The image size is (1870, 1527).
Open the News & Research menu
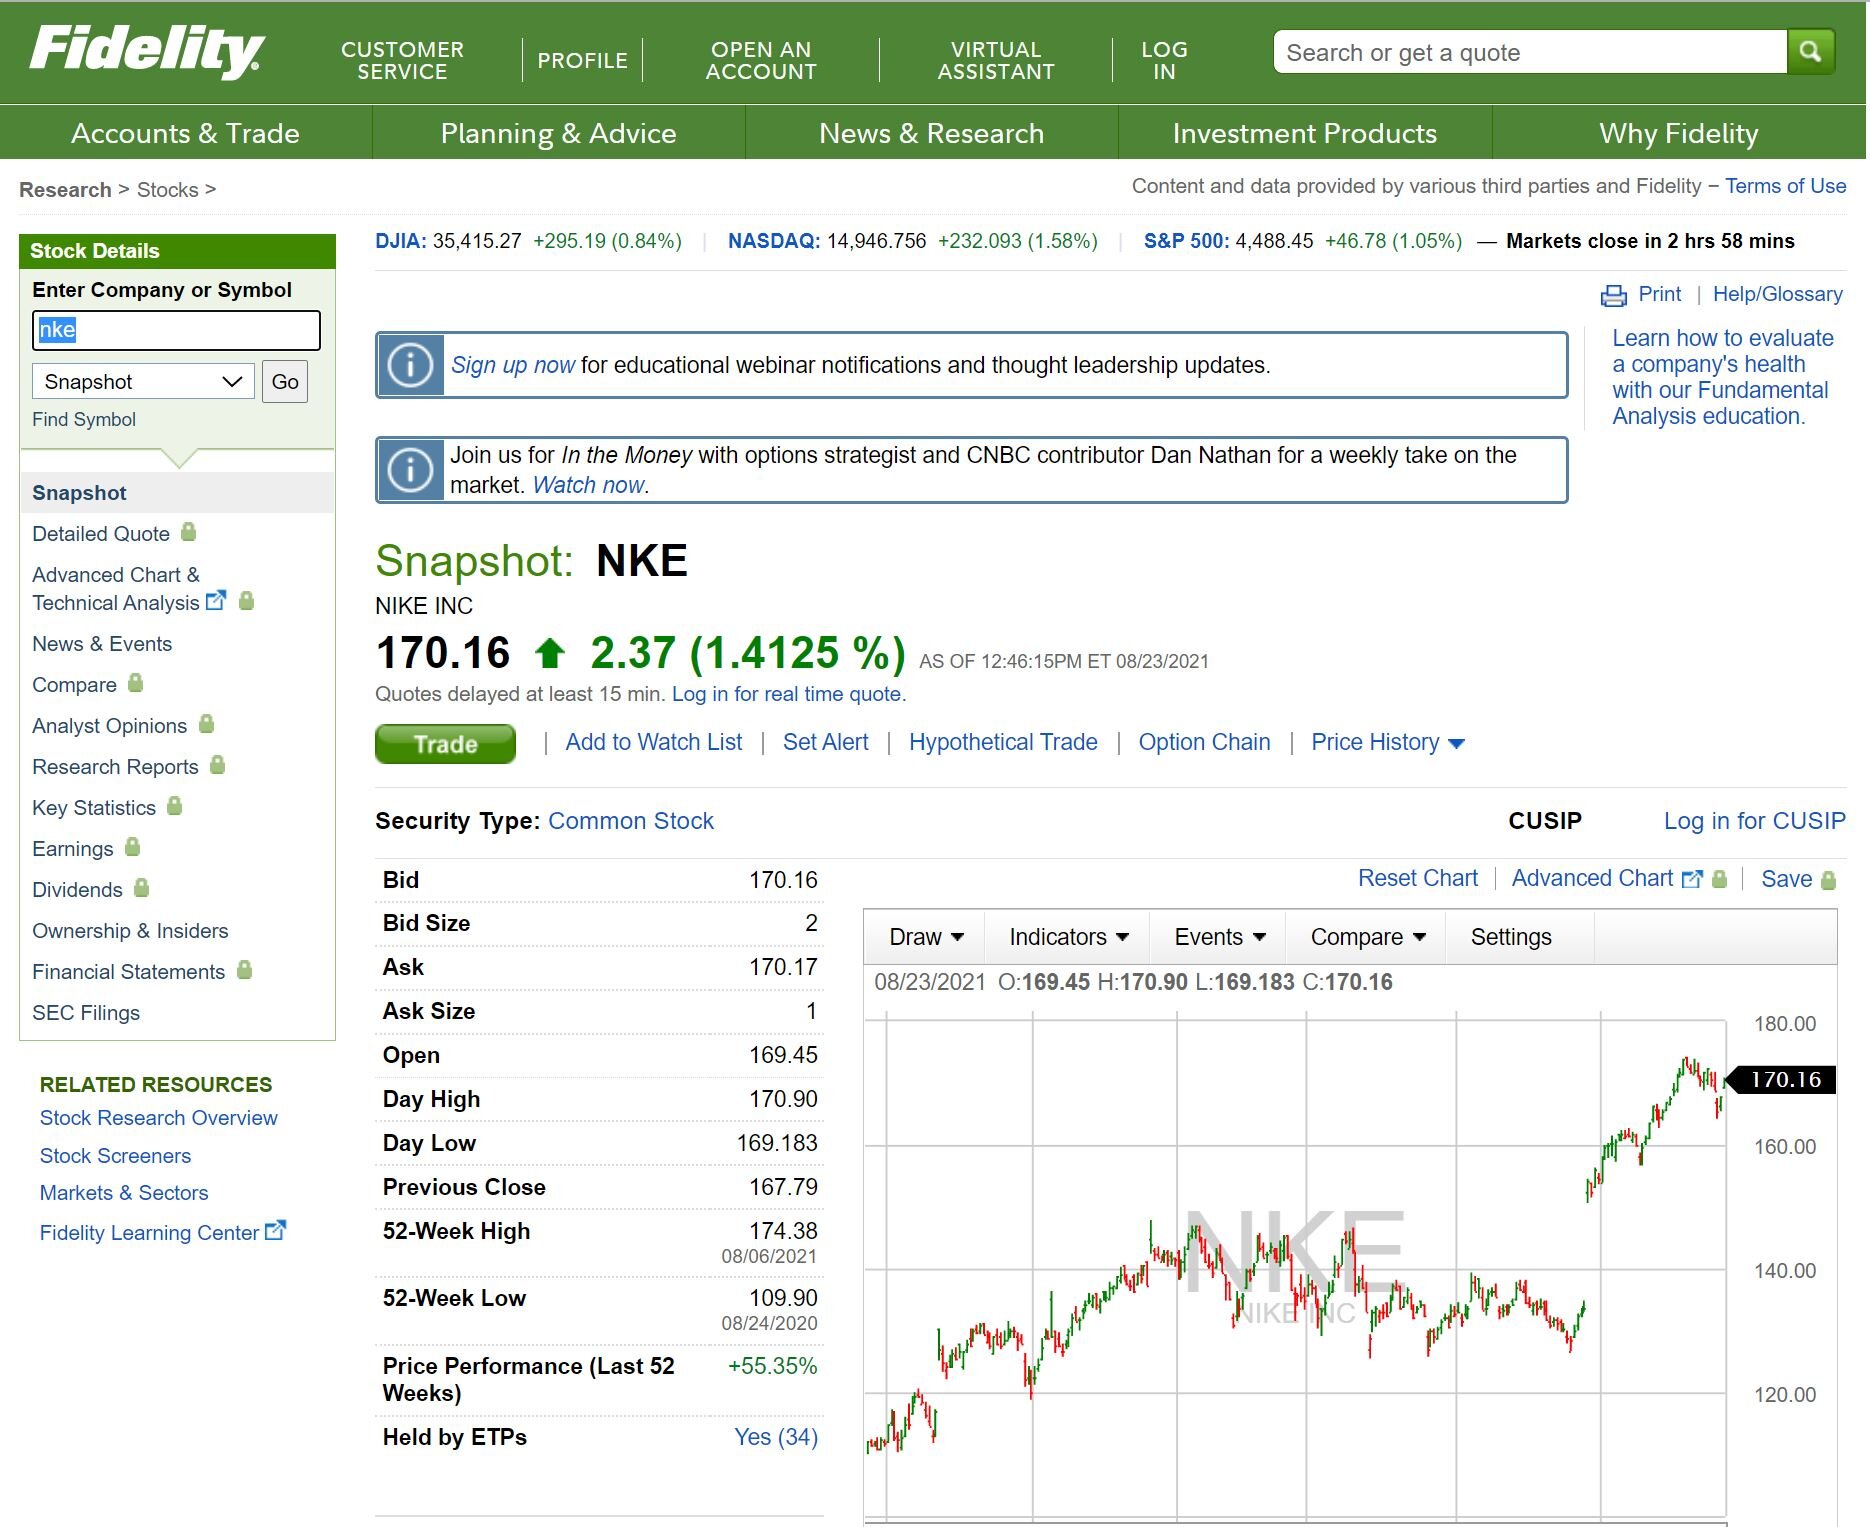(932, 133)
